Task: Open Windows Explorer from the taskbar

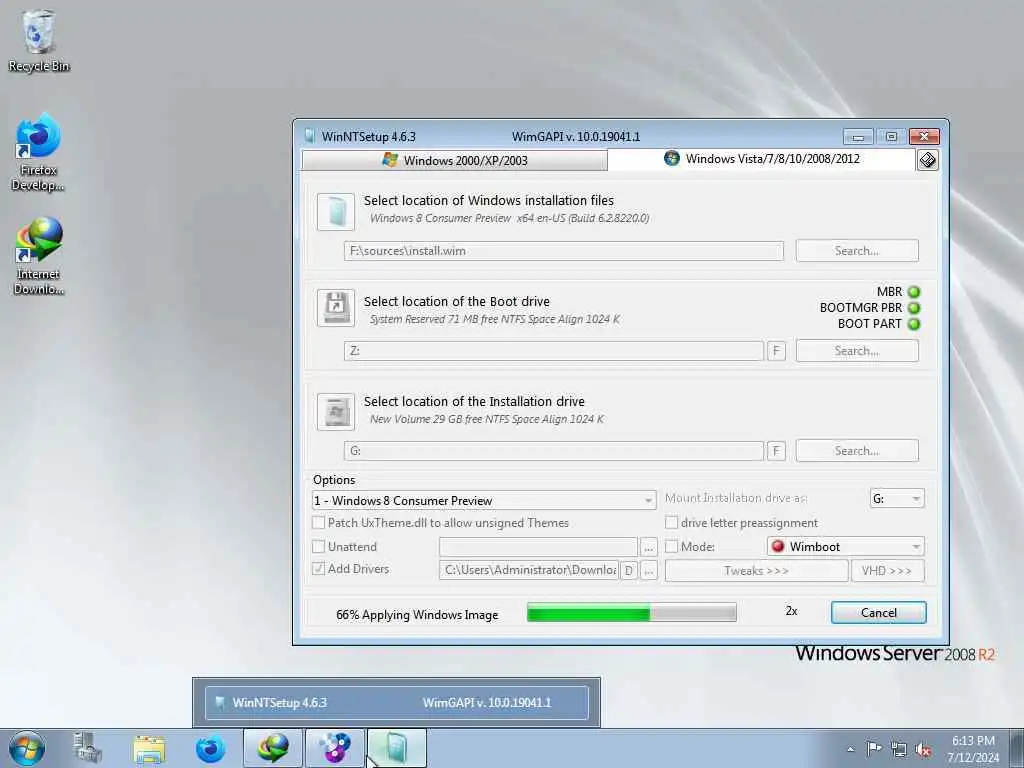Action: click(x=149, y=748)
